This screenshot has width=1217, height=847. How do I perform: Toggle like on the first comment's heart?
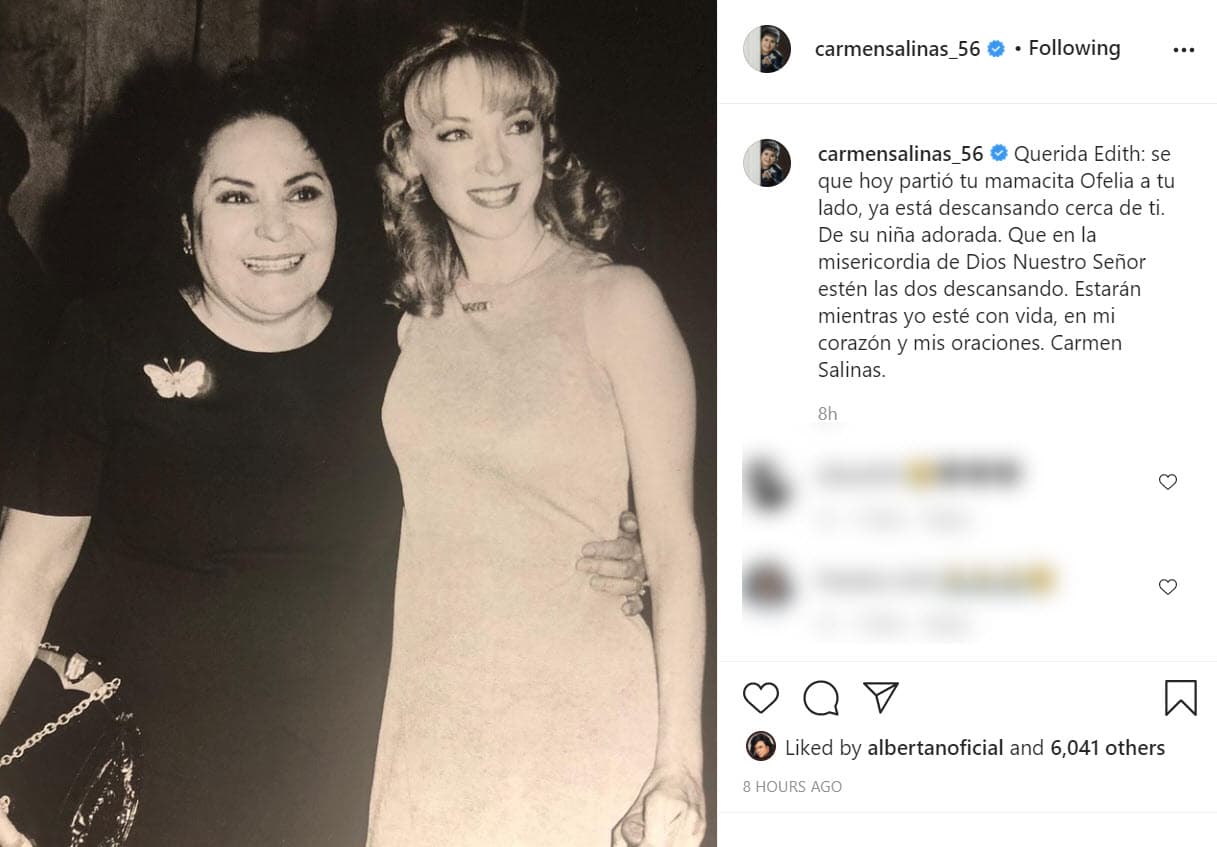[x=1167, y=481]
